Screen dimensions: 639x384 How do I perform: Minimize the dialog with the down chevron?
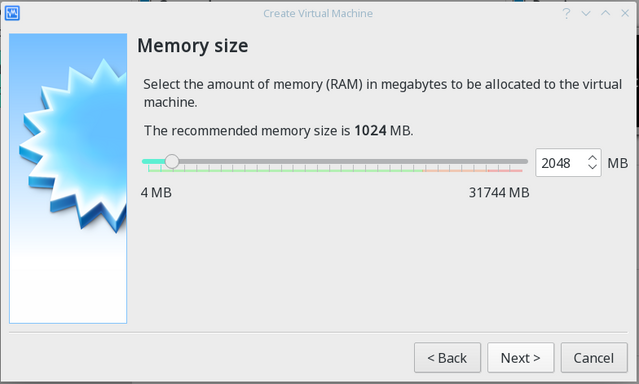[x=586, y=13]
